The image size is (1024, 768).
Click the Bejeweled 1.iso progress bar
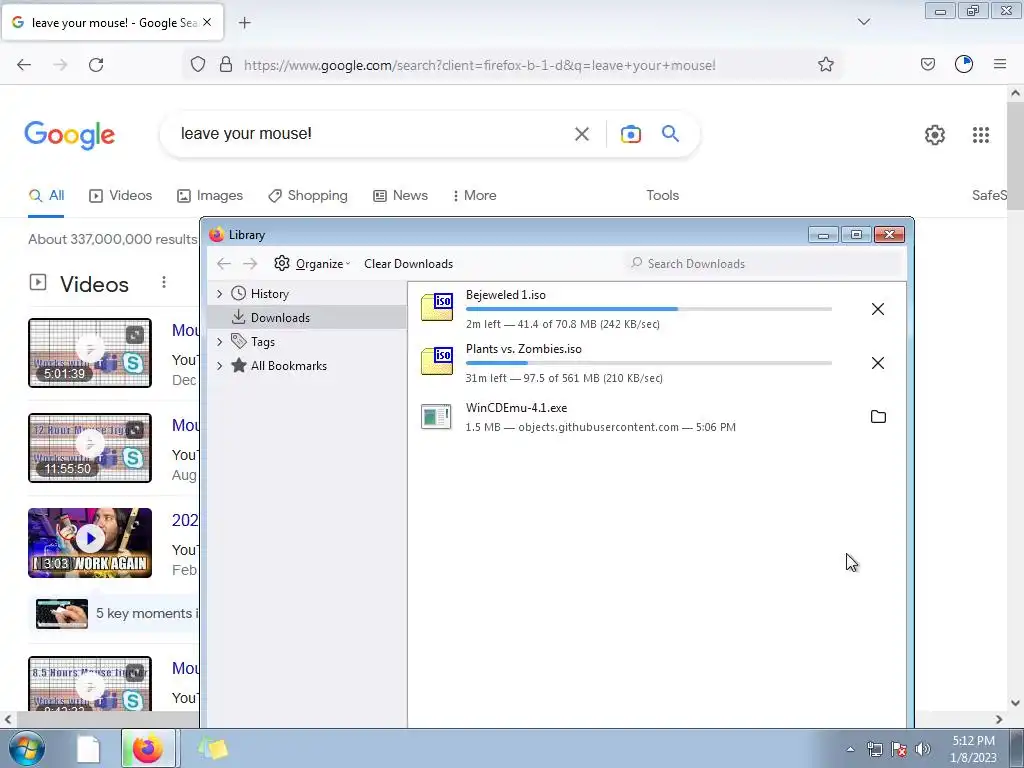click(648, 309)
